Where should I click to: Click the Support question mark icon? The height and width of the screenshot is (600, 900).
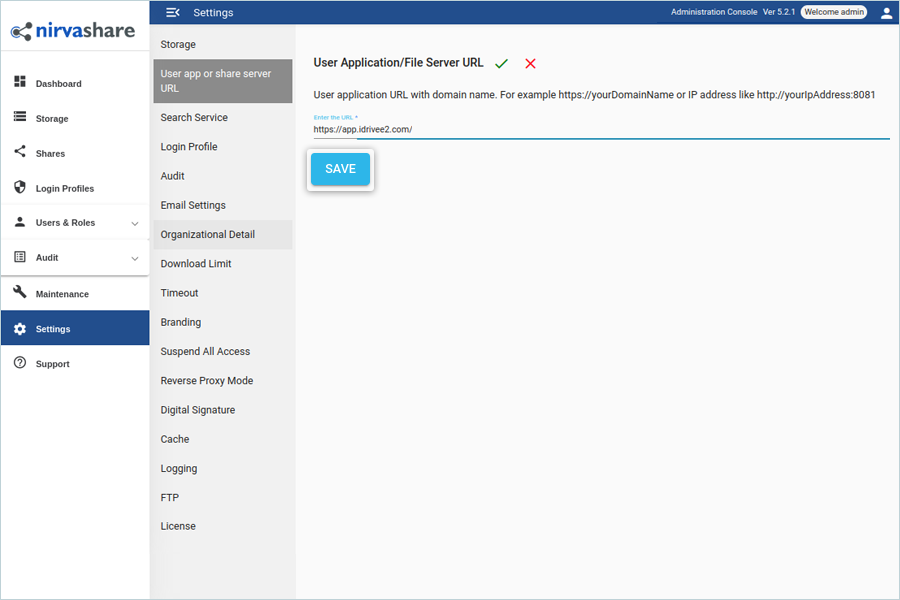pyautogui.click(x=20, y=362)
